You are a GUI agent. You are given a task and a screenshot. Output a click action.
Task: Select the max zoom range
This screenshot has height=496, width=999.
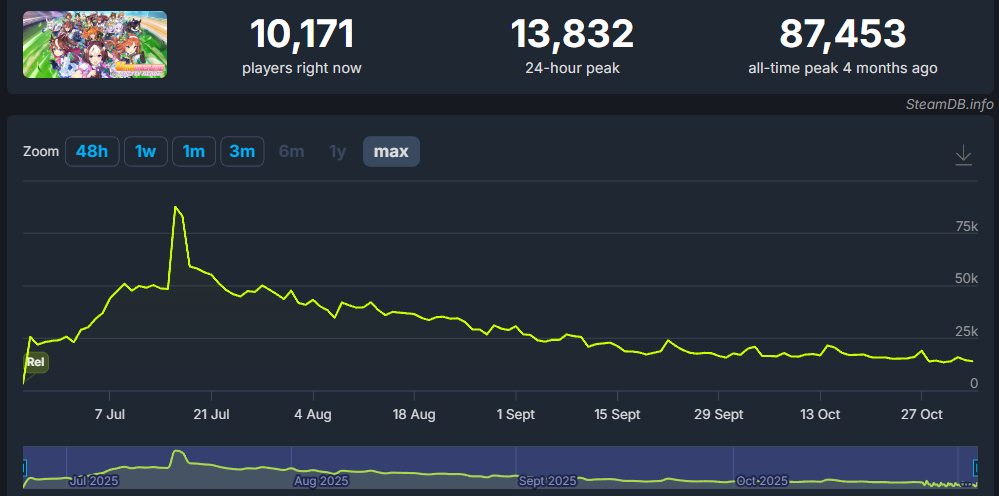click(391, 152)
